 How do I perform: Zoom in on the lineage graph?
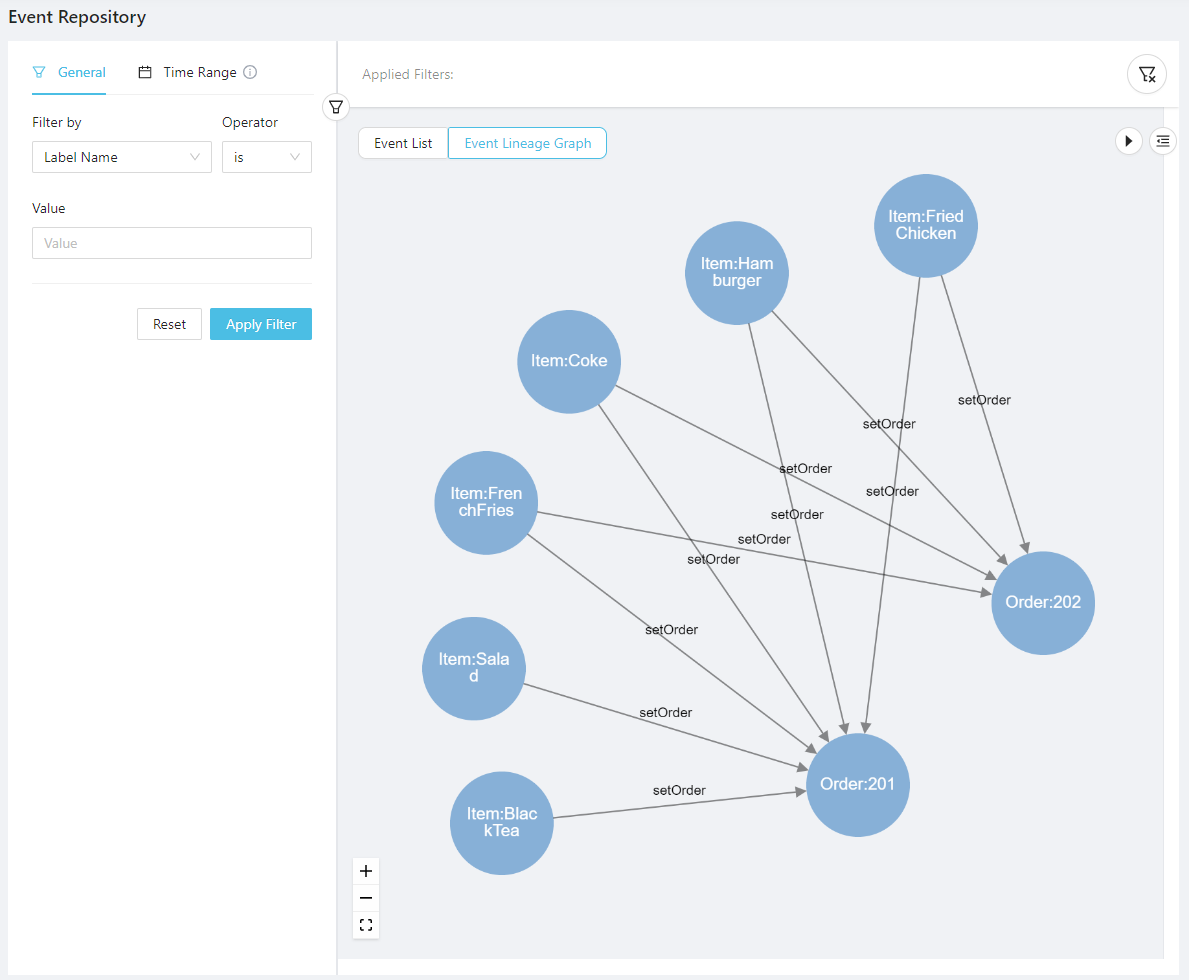click(x=366, y=871)
